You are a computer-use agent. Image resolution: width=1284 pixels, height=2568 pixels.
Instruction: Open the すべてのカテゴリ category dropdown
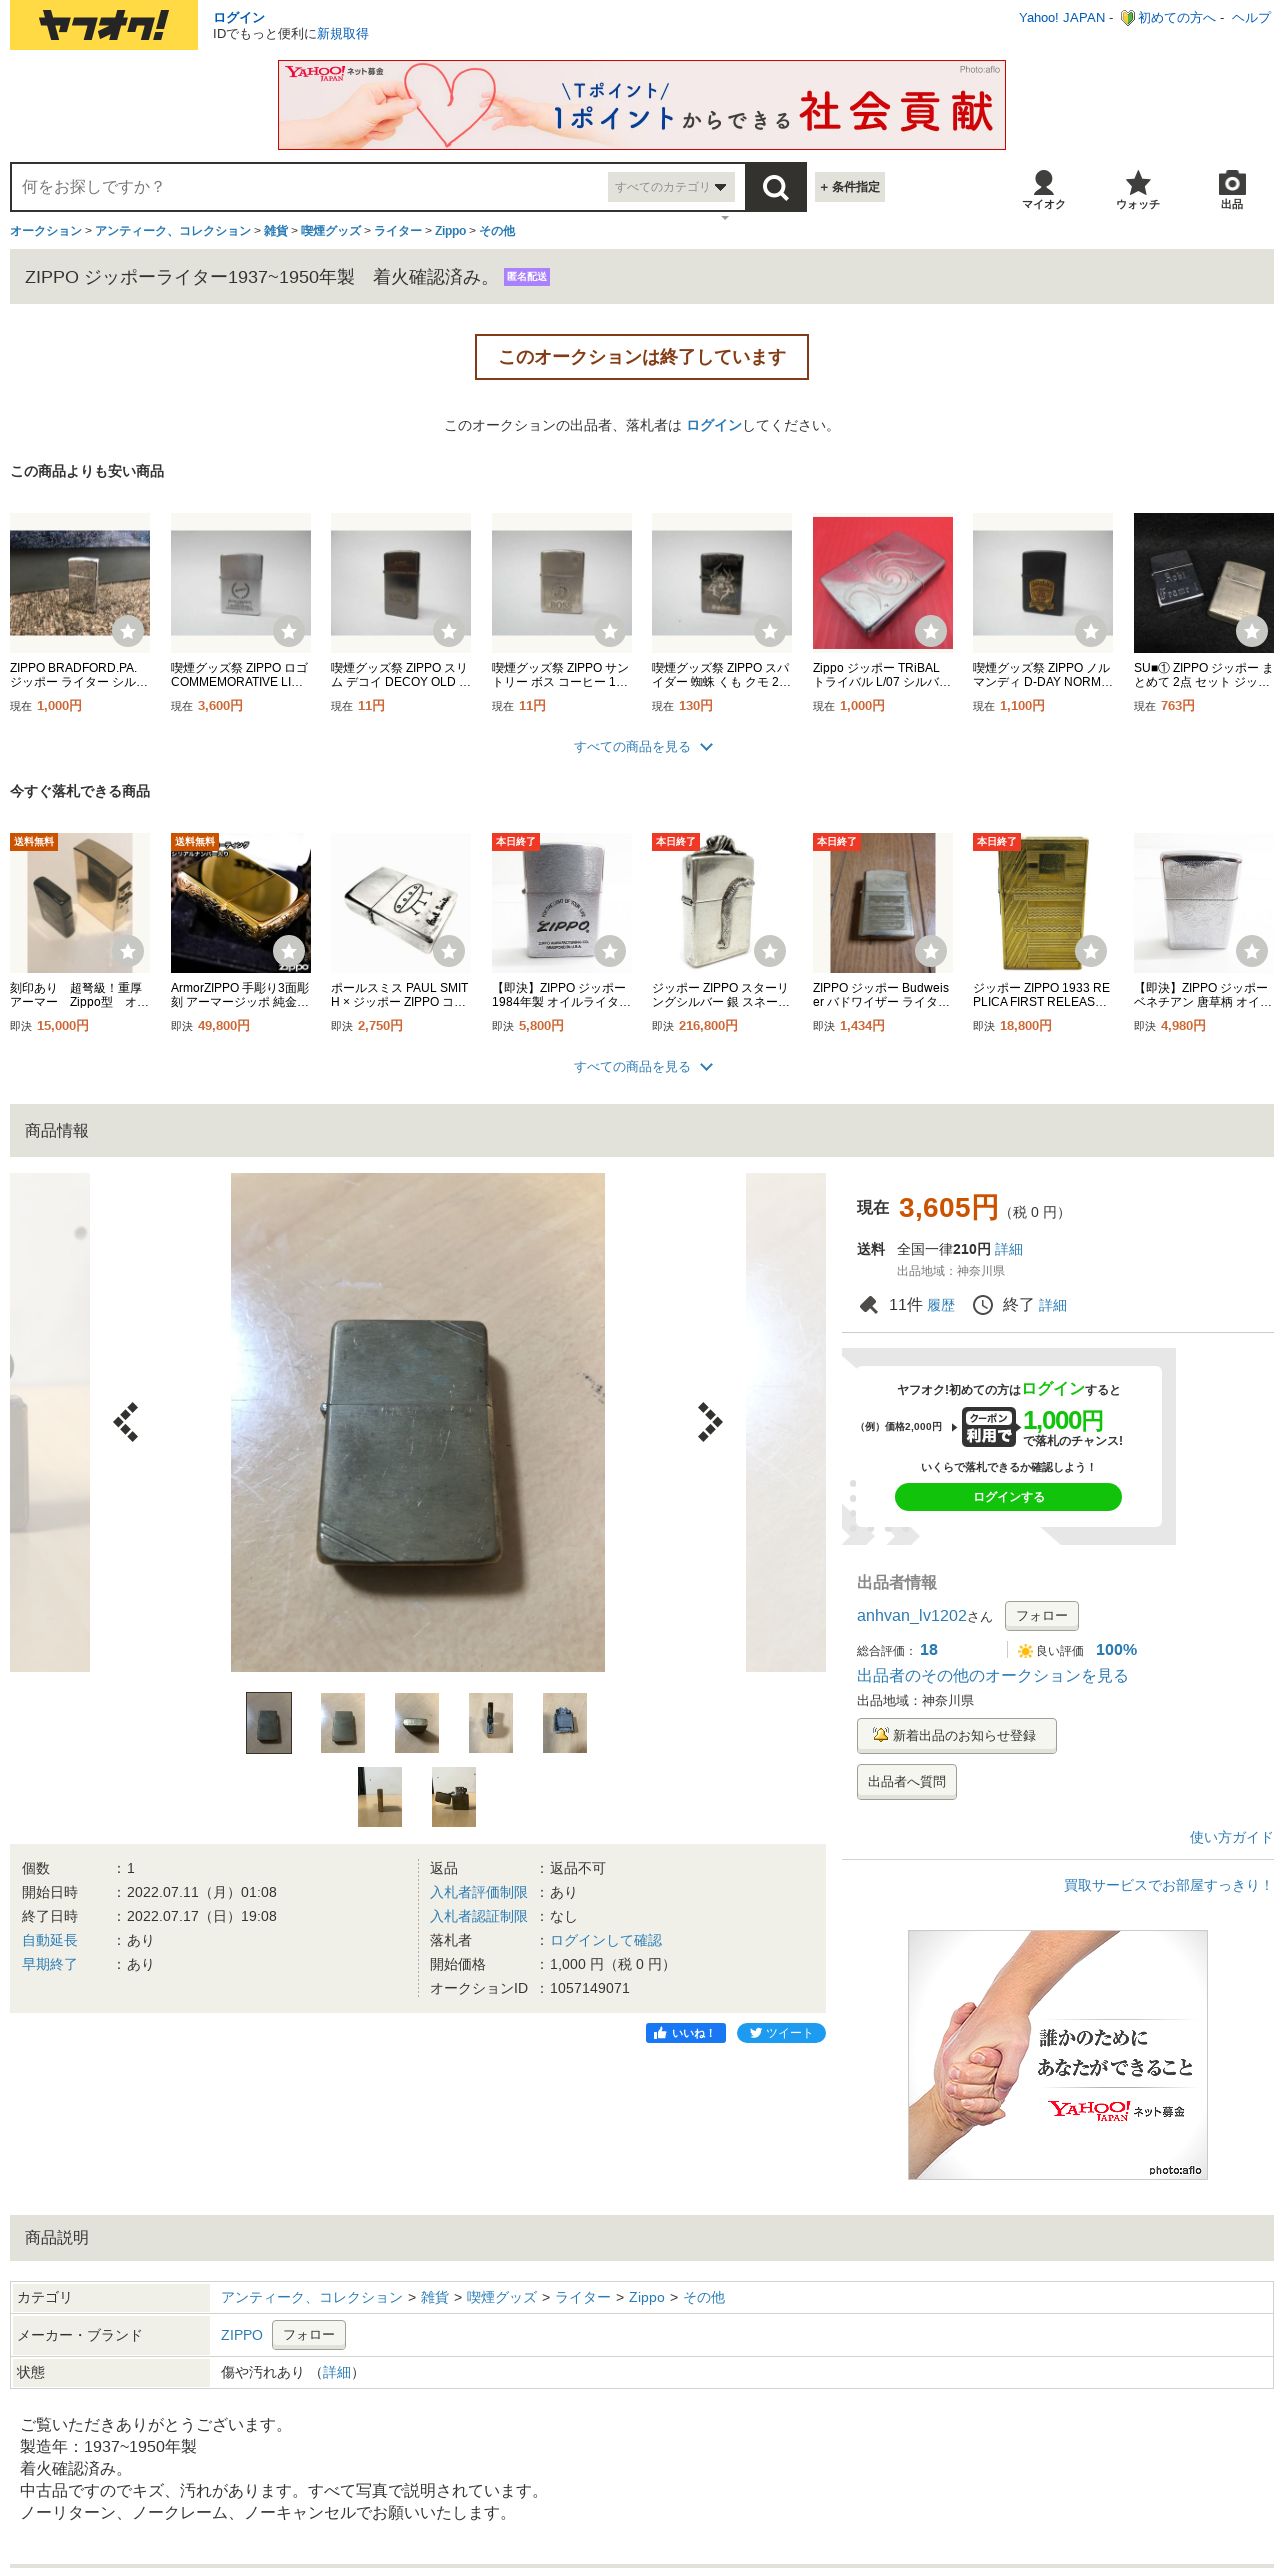[x=671, y=187]
